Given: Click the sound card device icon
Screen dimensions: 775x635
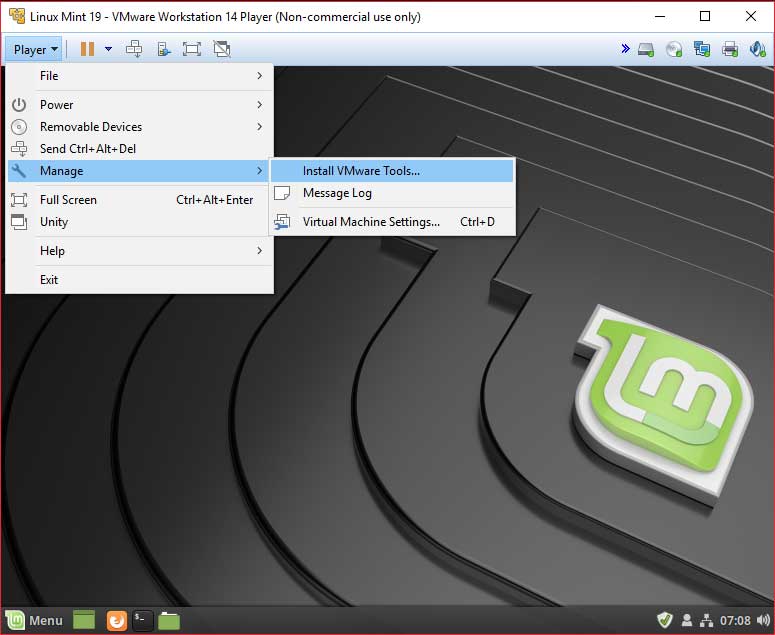Looking at the screenshot, I should pos(758,49).
